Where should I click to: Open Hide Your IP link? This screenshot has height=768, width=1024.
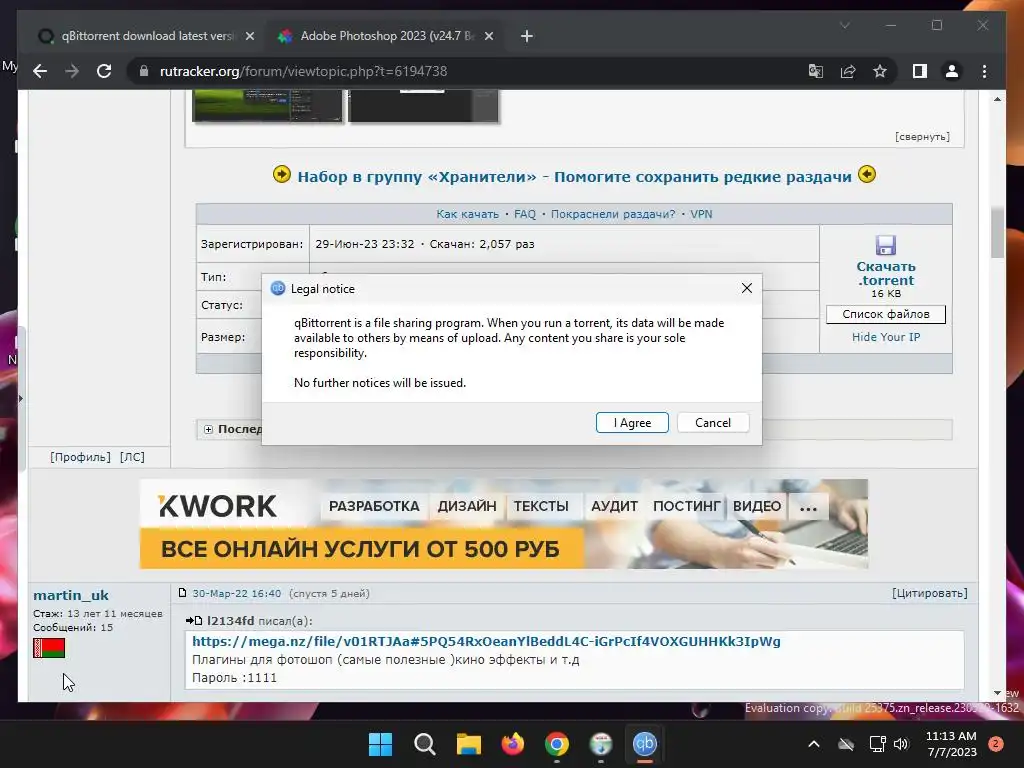[x=886, y=337]
